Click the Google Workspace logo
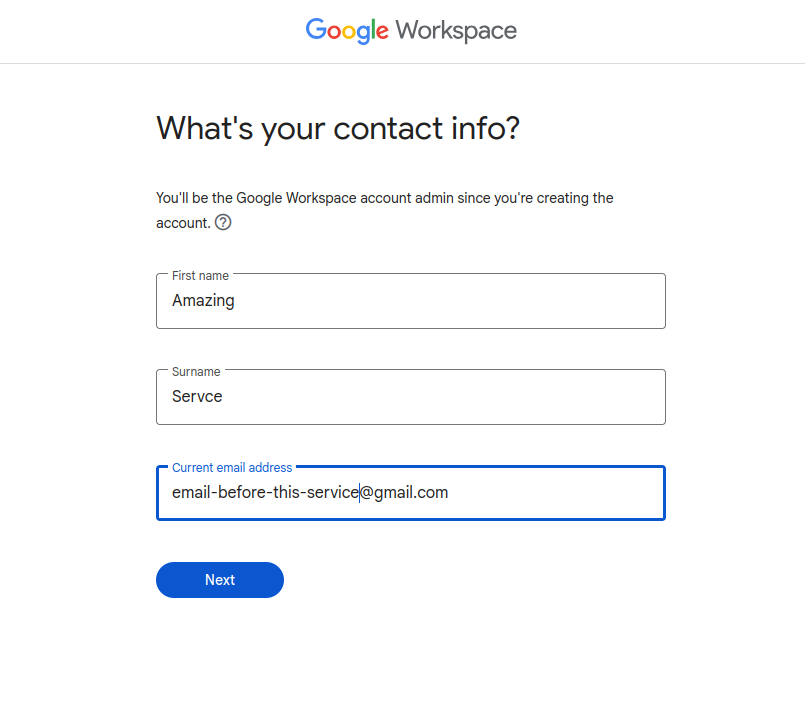This screenshot has width=805, height=728. coord(411,30)
